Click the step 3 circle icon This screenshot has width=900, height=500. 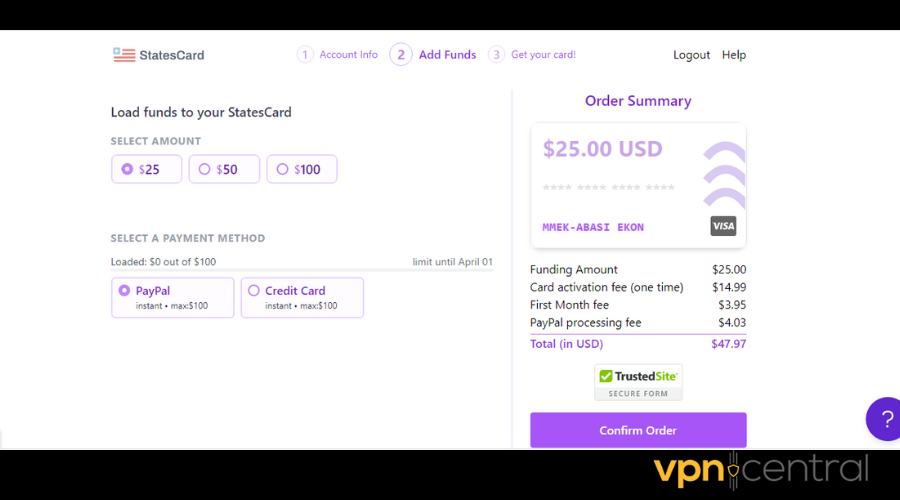(x=496, y=55)
